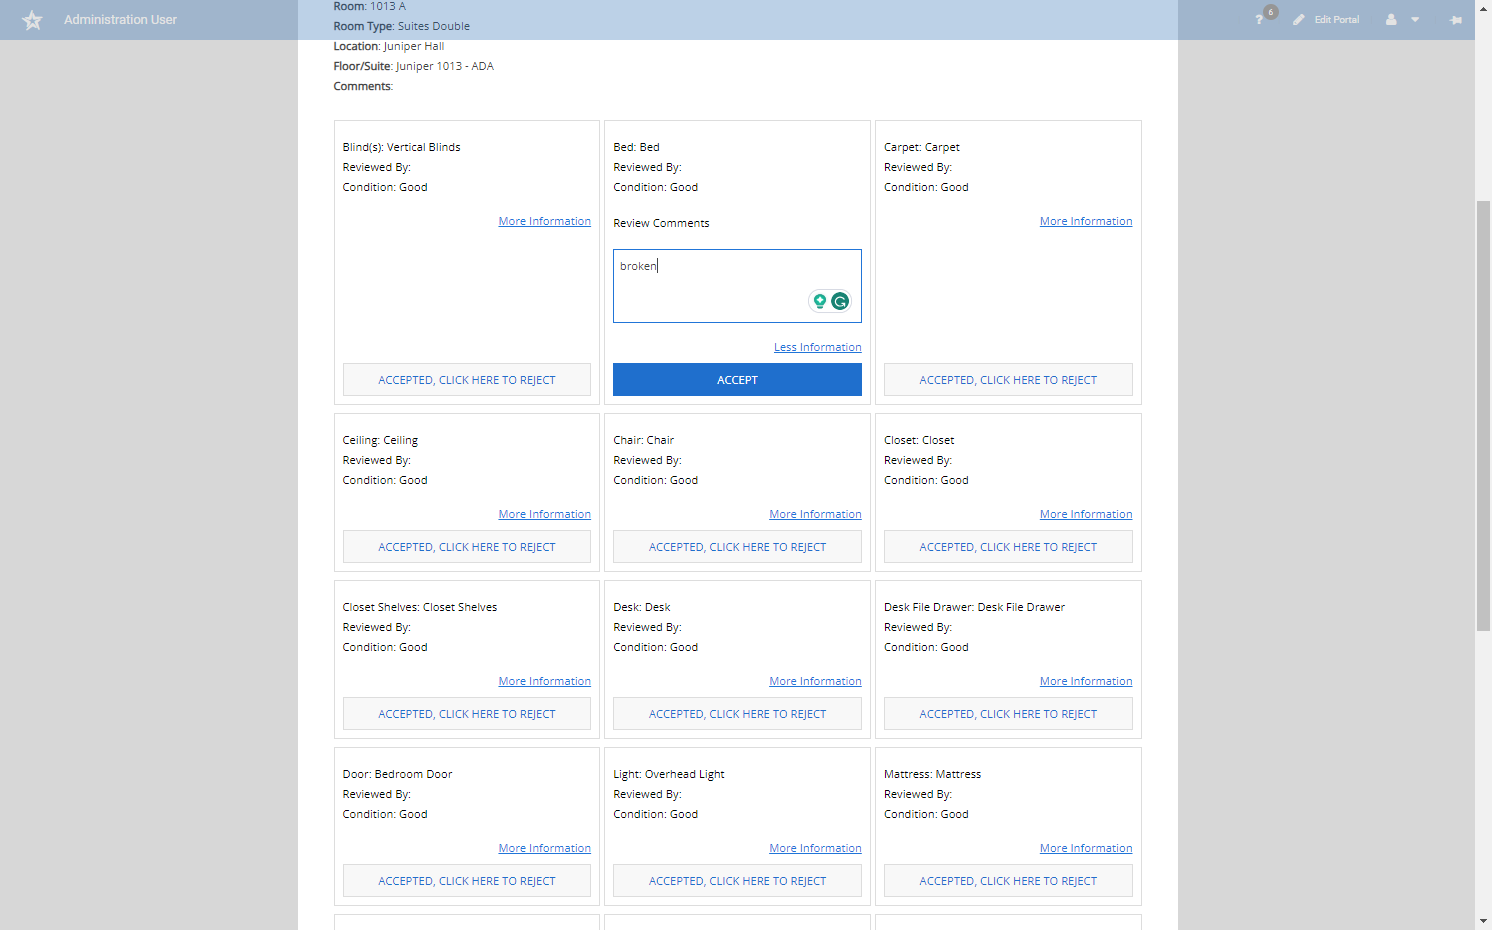The width and height of the screenshot is (1492, 930).
Task: Click the blue ACCEPT button for Bed
Action: [x=737, y=380]
